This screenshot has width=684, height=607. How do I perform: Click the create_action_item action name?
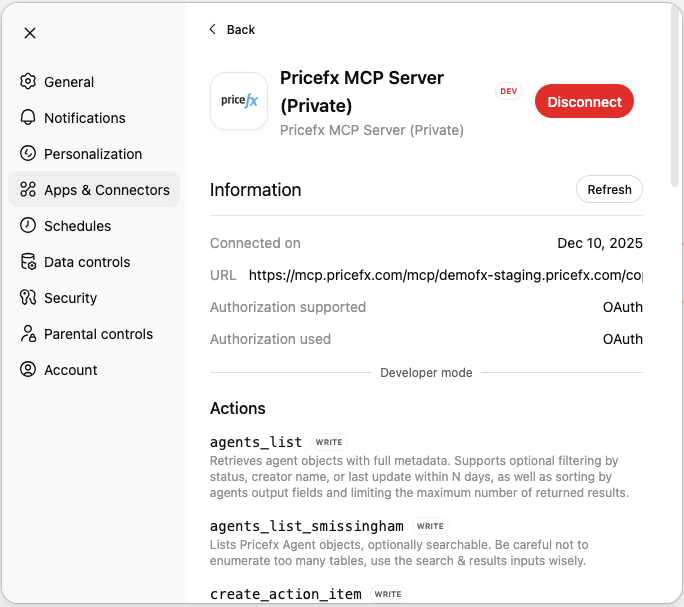coord(286,594)
